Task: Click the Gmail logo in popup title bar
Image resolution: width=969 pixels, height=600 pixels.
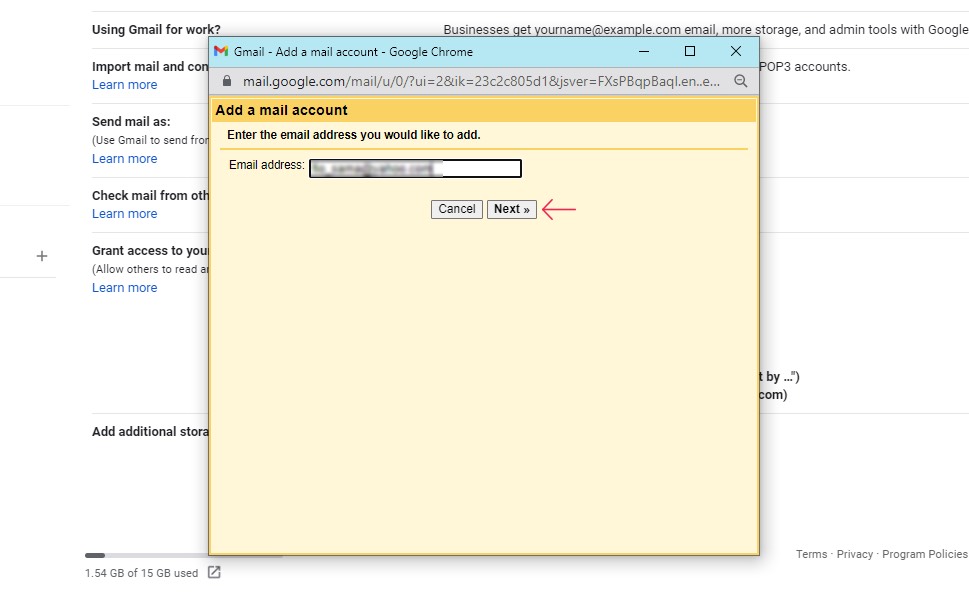Action: click(221, 51)
